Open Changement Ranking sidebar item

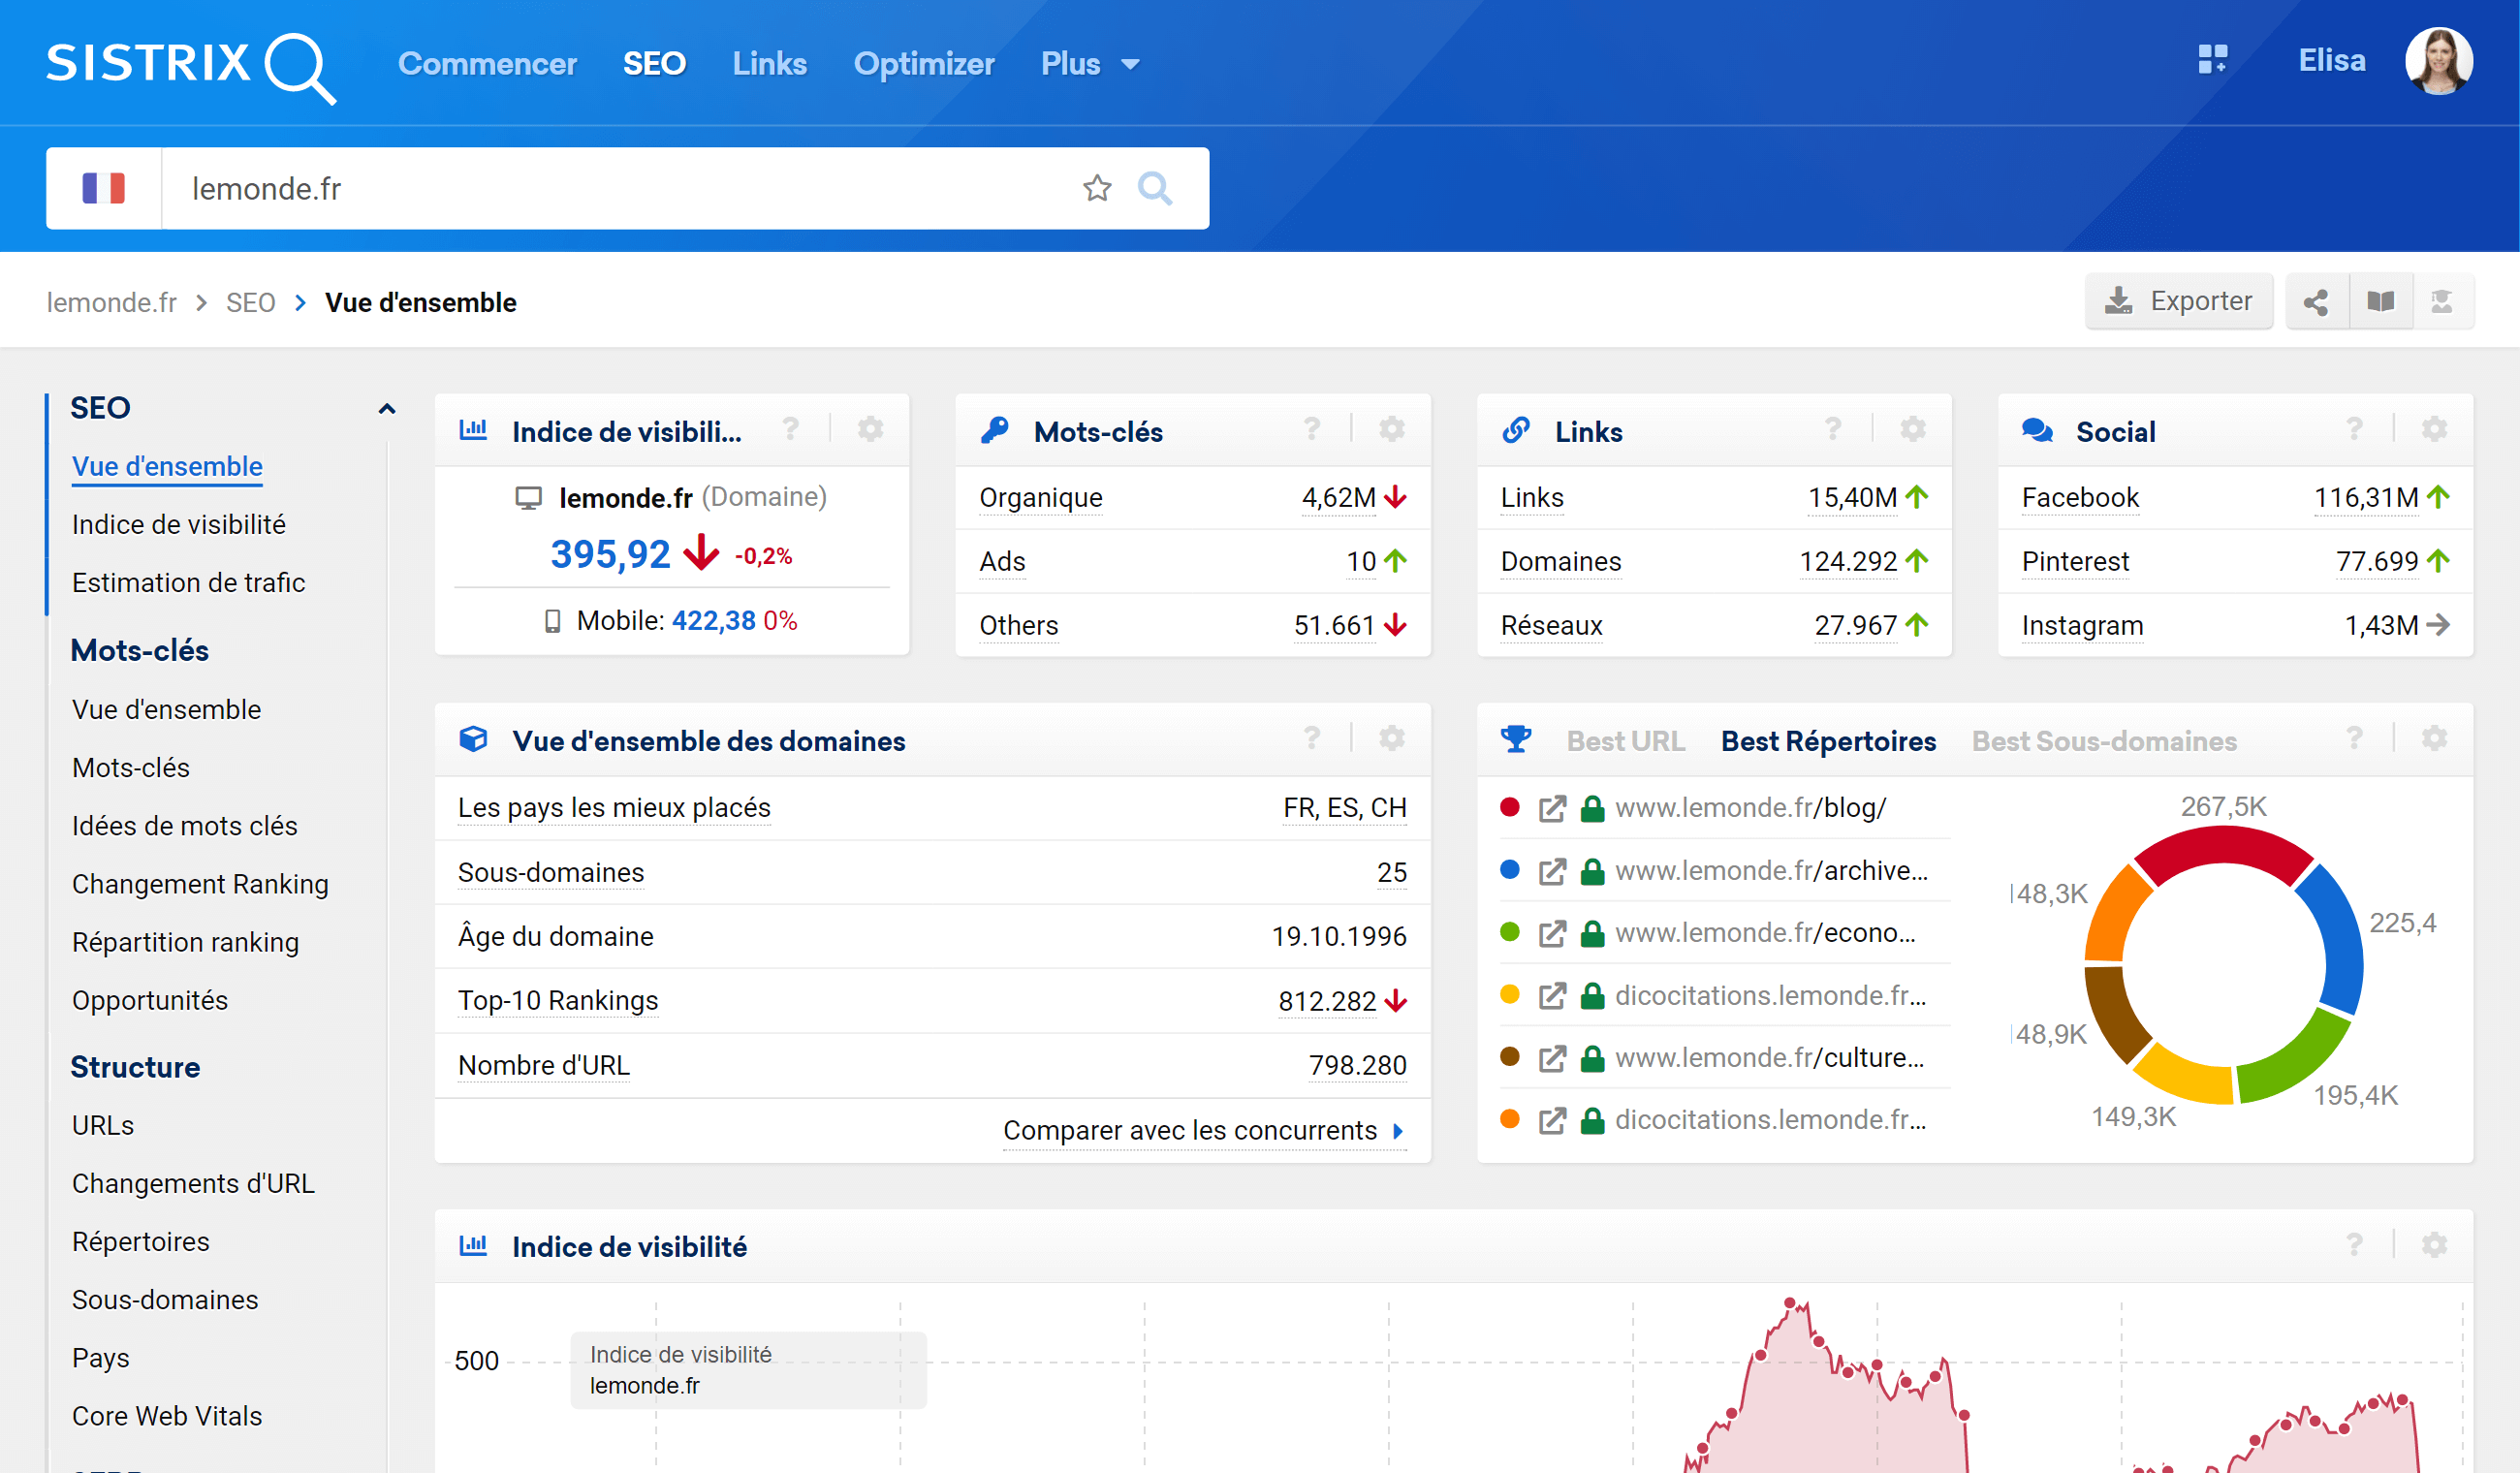pos(200,884)
